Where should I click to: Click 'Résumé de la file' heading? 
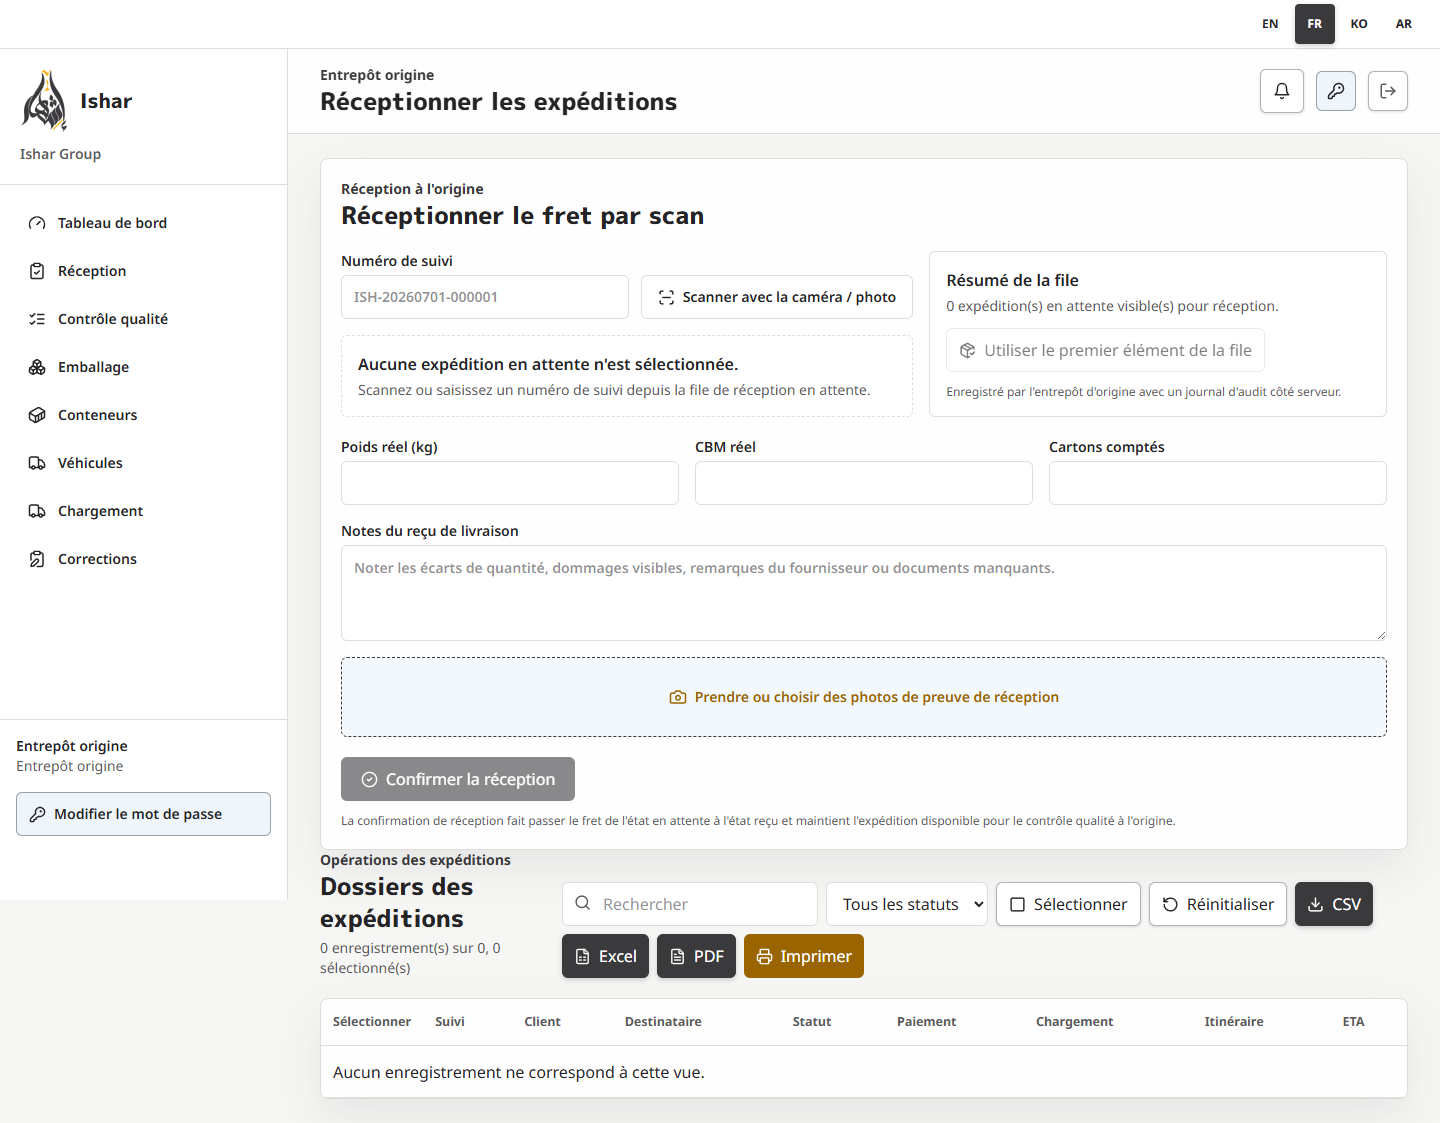pyautogui.click(x=1012, y=281)
